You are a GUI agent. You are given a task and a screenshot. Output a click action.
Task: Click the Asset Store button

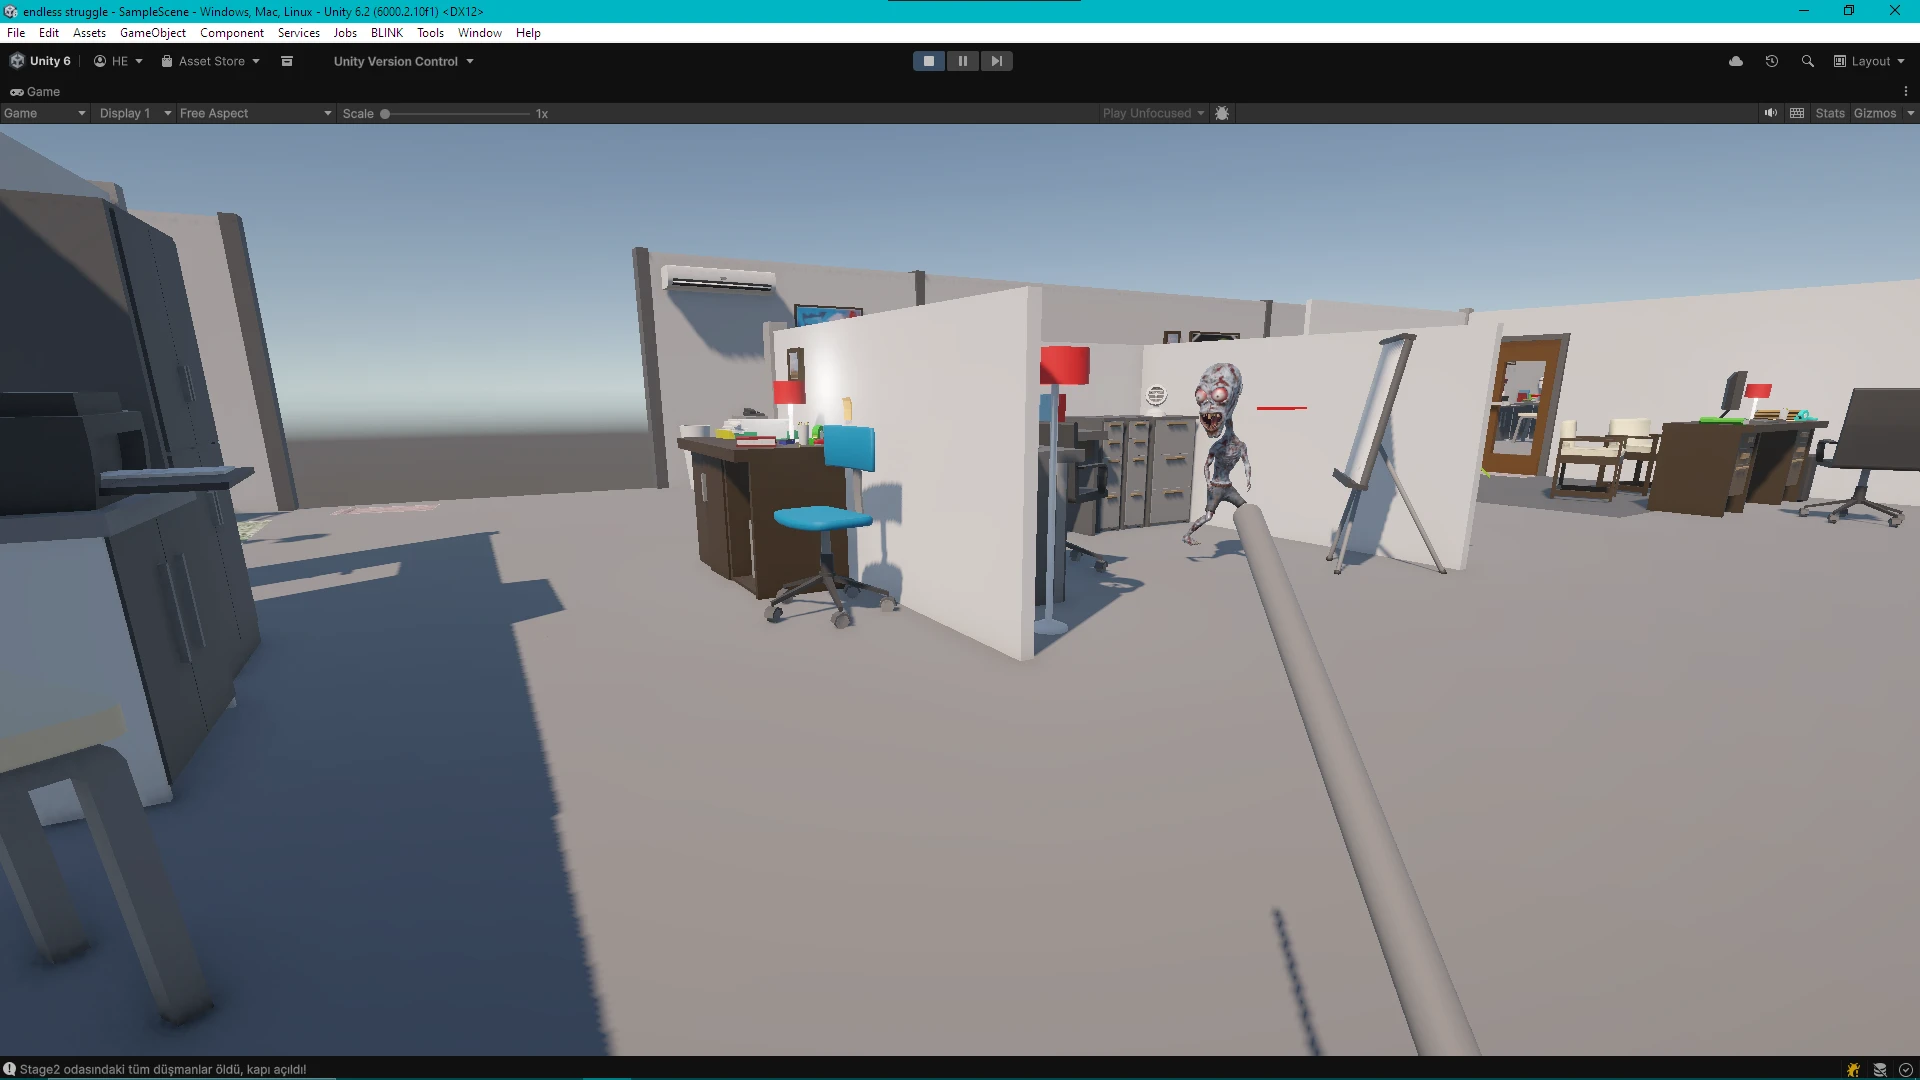coord(210,61)
